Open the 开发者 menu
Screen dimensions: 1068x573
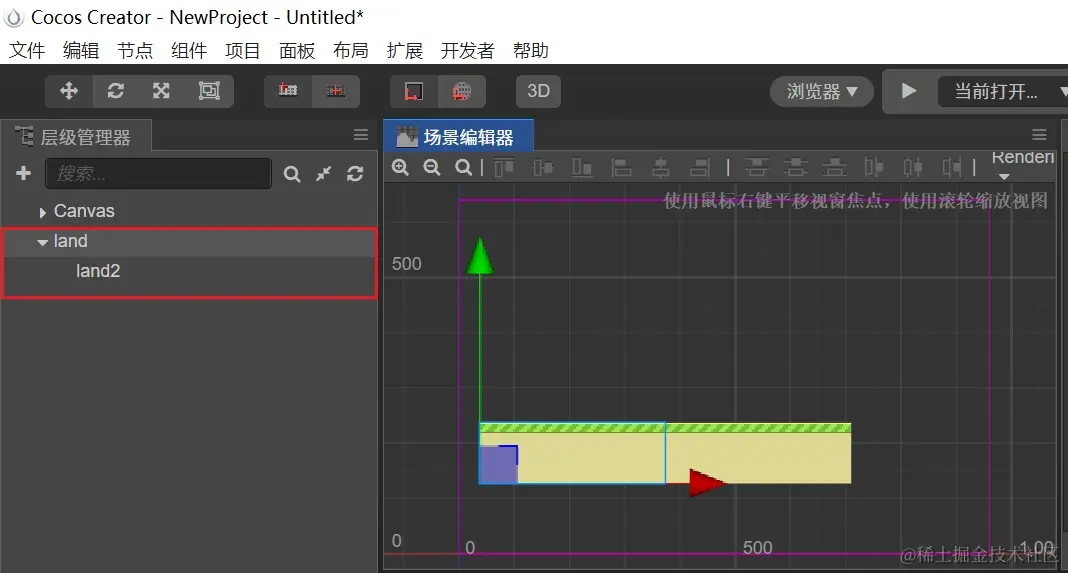click(x=467, y=50)
